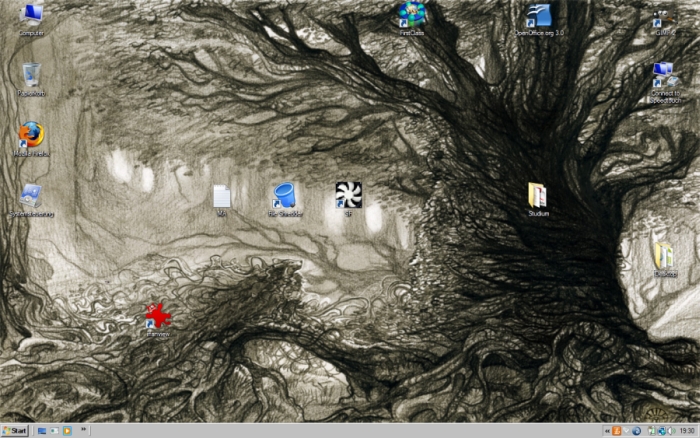Screen dimensions: 700x438
Task: Select the Connect to Speedtouch shortcut
Action: point(665,83)
